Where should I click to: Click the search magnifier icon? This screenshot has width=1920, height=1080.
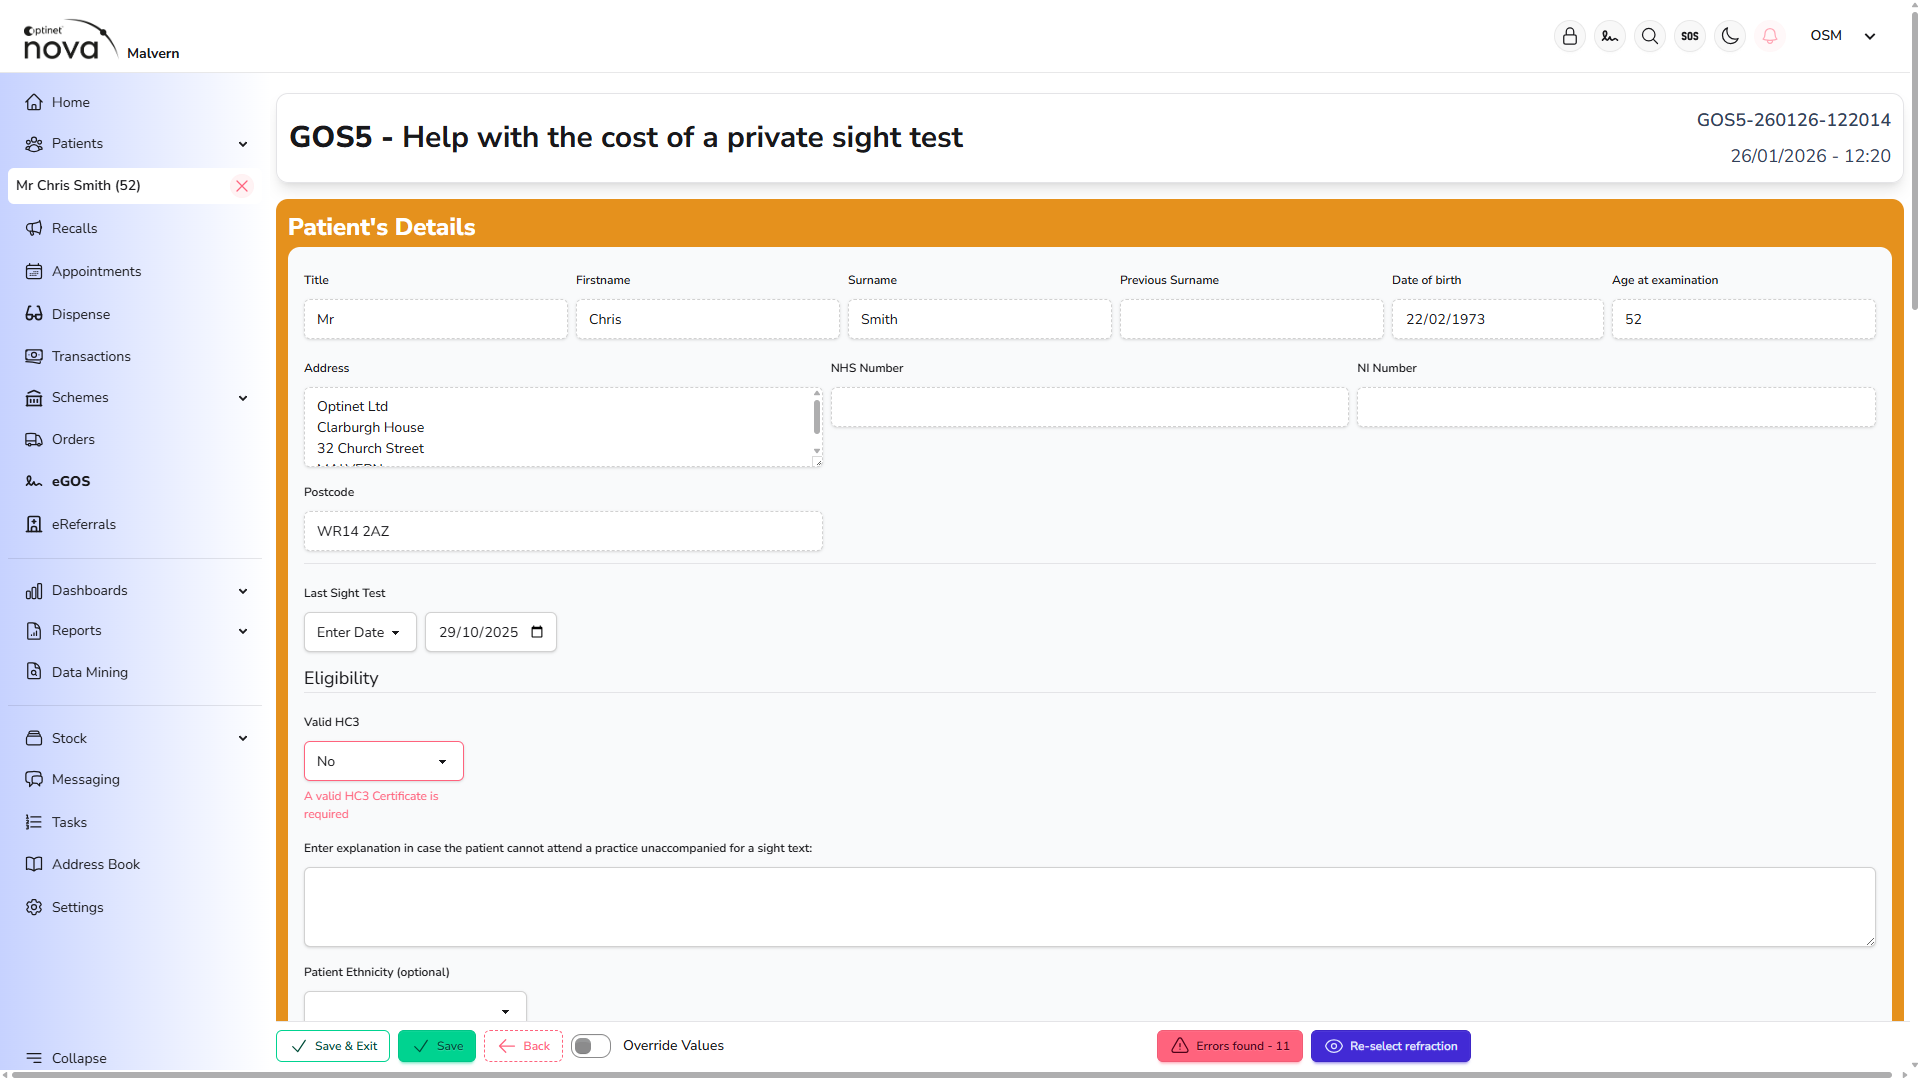pyautogui.click(x=1650, y=36)
